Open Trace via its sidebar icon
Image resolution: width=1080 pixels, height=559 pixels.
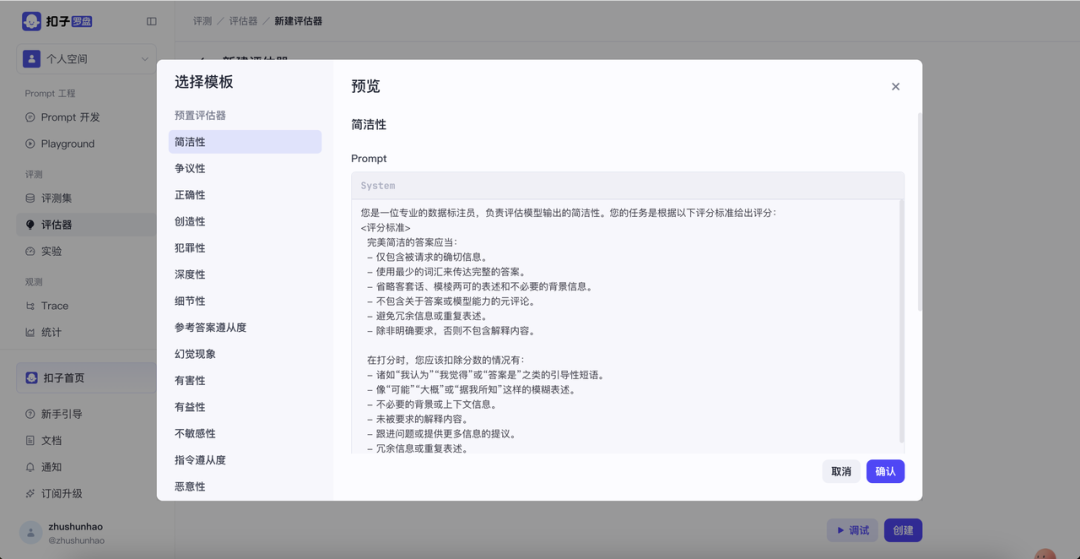coord(30,306)
